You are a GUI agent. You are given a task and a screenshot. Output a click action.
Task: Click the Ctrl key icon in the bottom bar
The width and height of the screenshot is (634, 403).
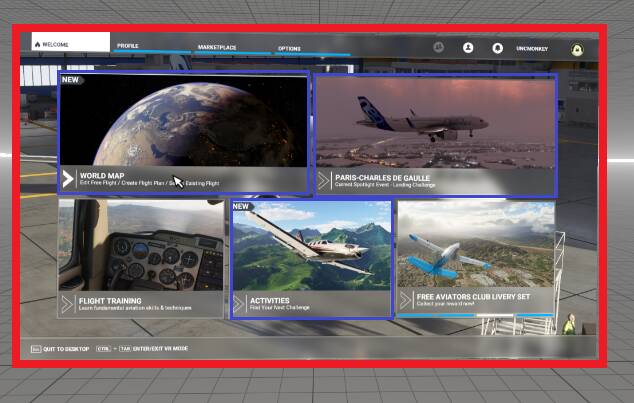(103, 348)
